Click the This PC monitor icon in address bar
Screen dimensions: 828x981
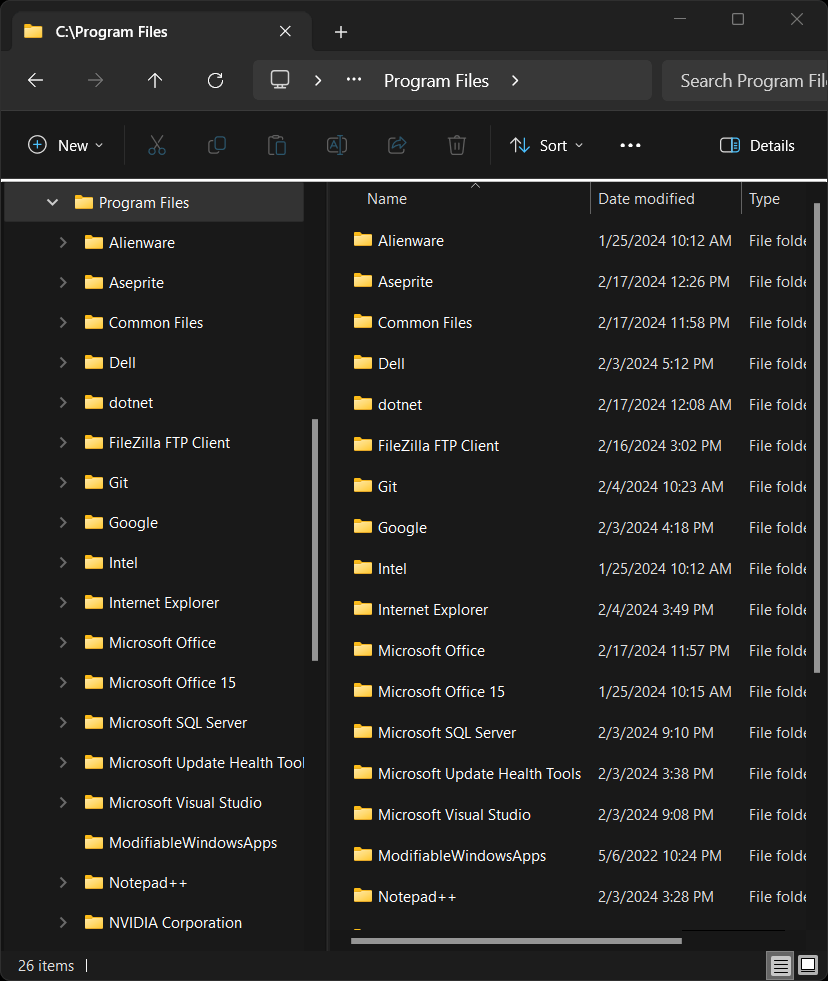pyautogui.click(x=280, y=79)
